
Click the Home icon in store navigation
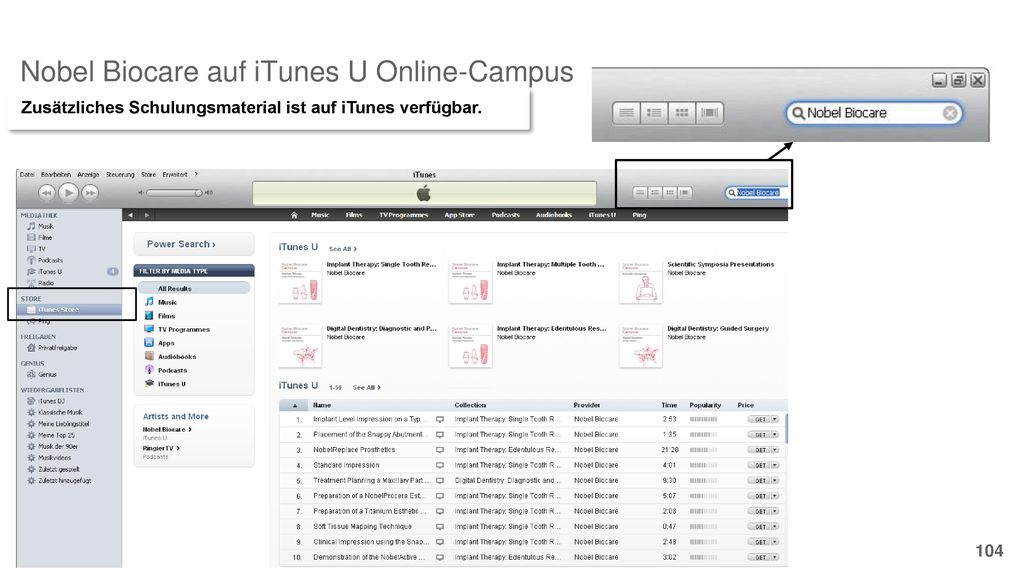click(294, 215)
